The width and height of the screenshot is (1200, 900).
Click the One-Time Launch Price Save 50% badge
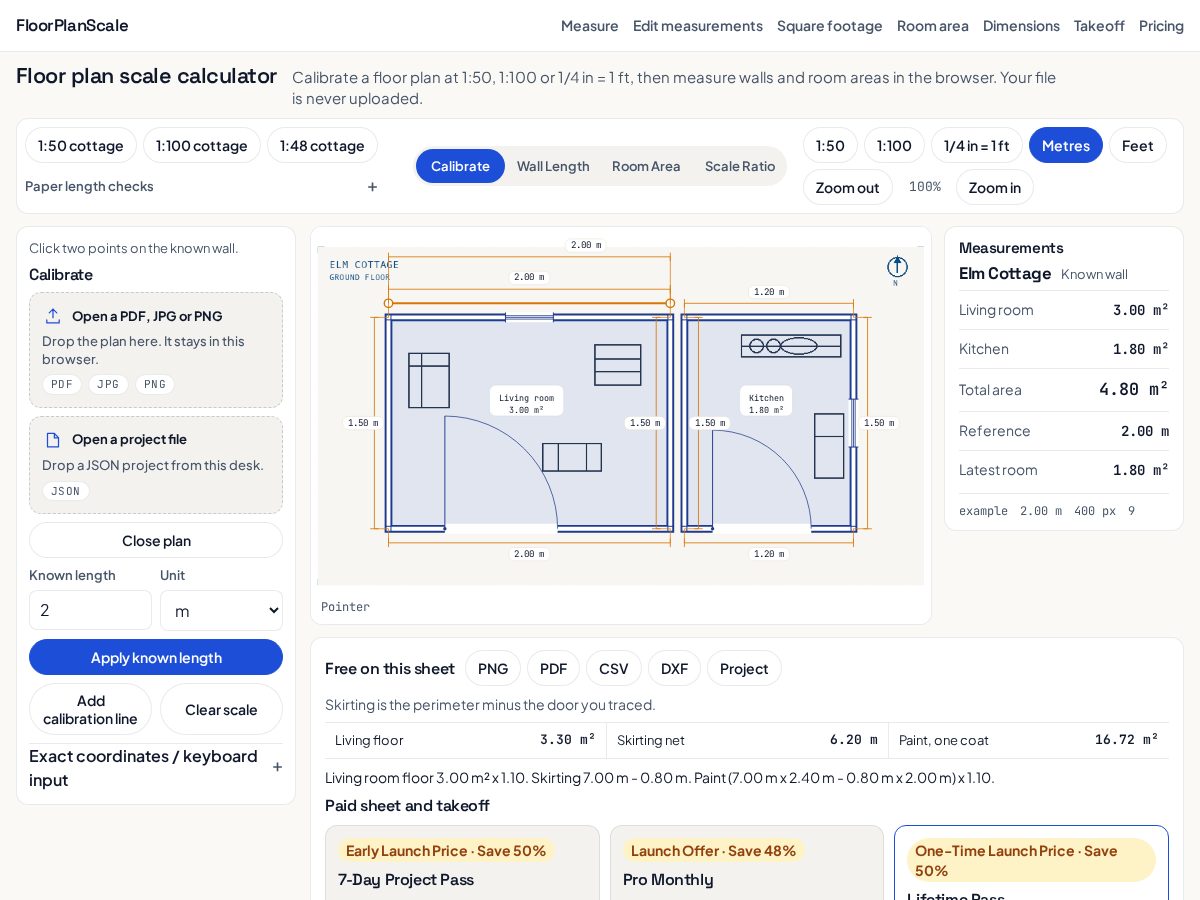[x=1031, y=860]
